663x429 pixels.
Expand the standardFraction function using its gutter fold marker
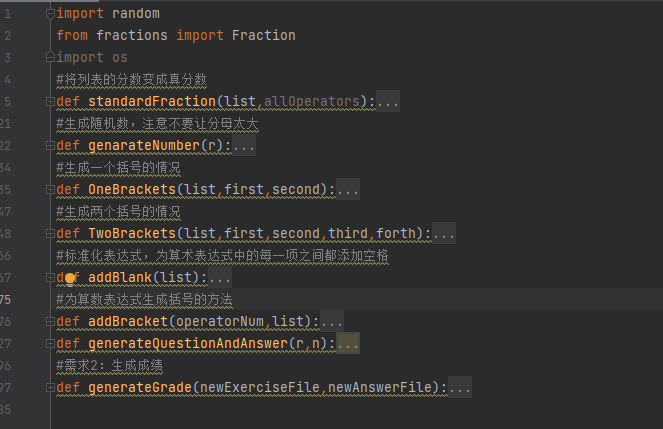click(x=50, y=102)
